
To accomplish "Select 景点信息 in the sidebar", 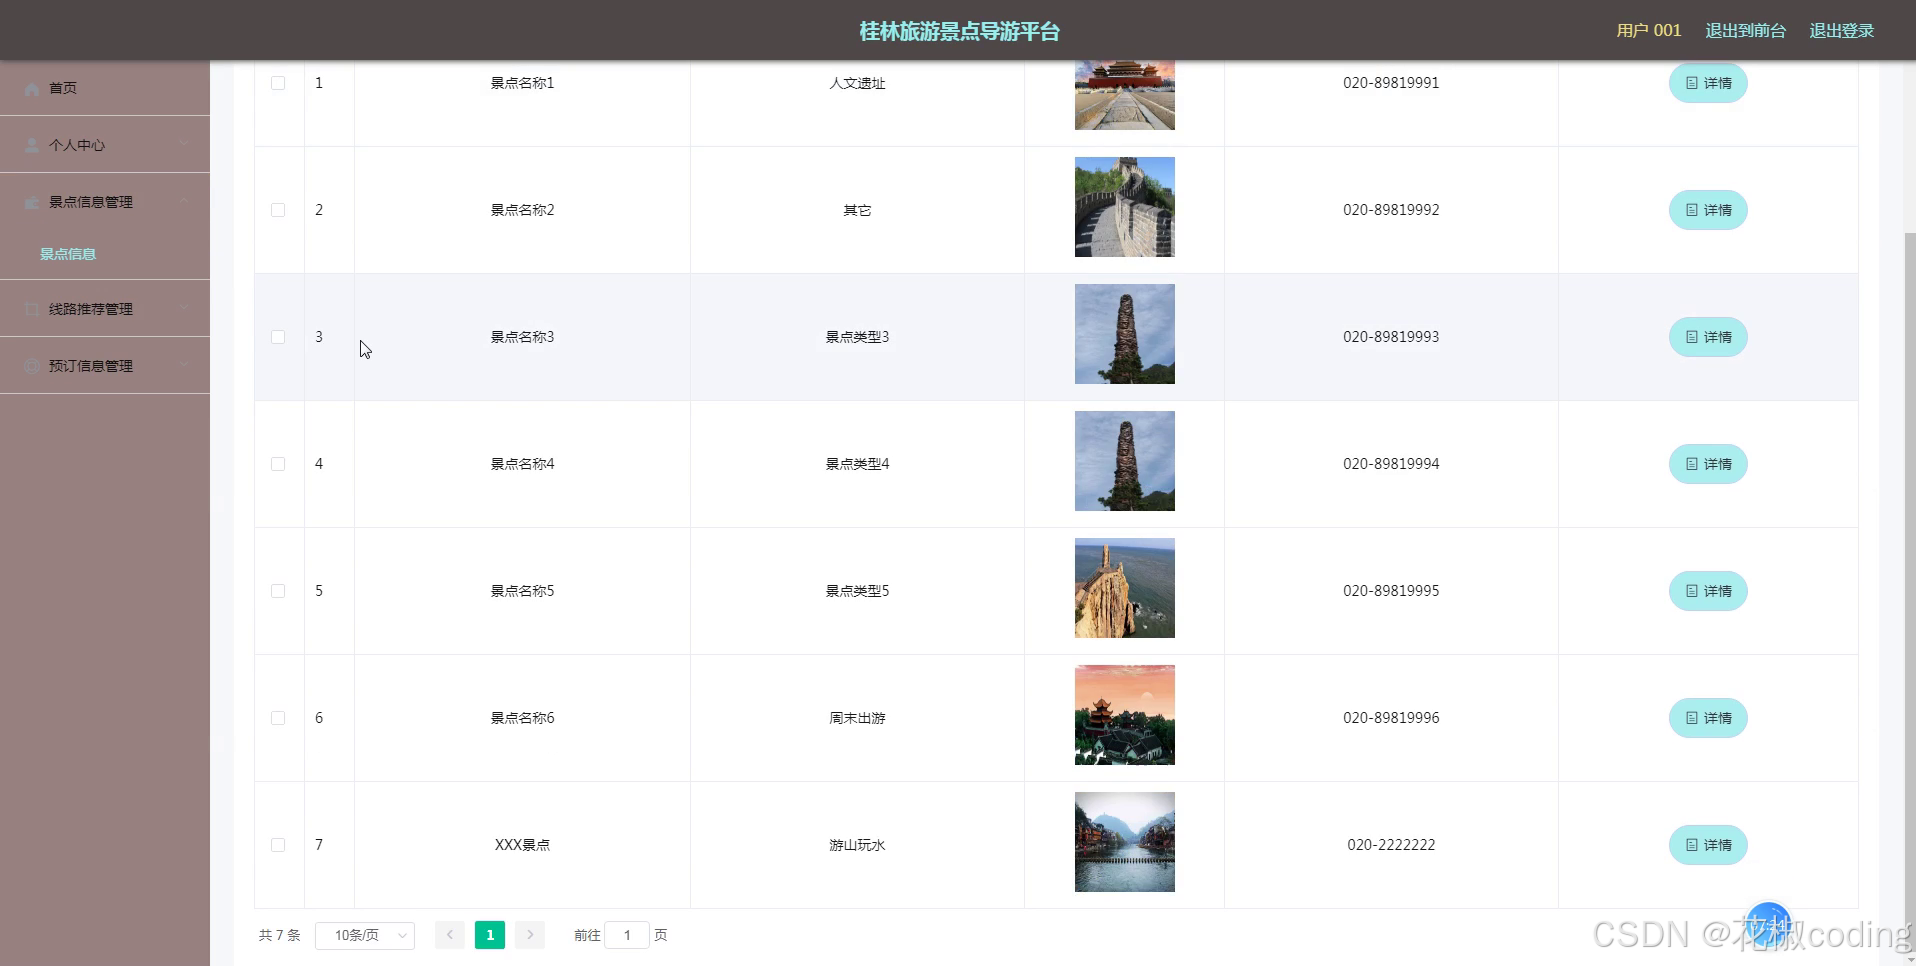I will pyautogui.click(x=67, y=254).
